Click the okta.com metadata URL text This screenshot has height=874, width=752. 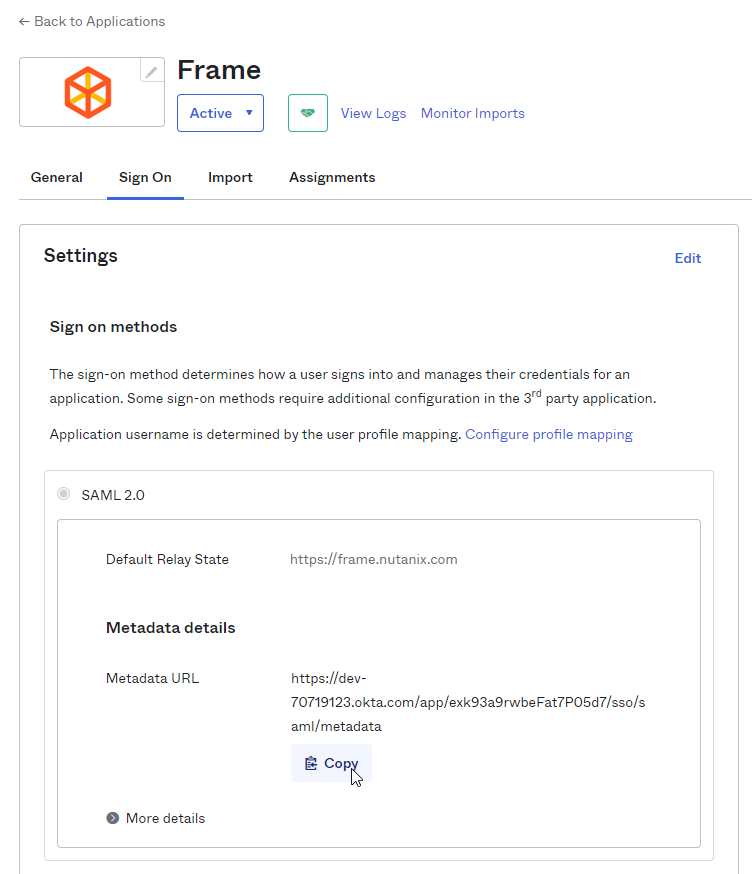point(467,702)
